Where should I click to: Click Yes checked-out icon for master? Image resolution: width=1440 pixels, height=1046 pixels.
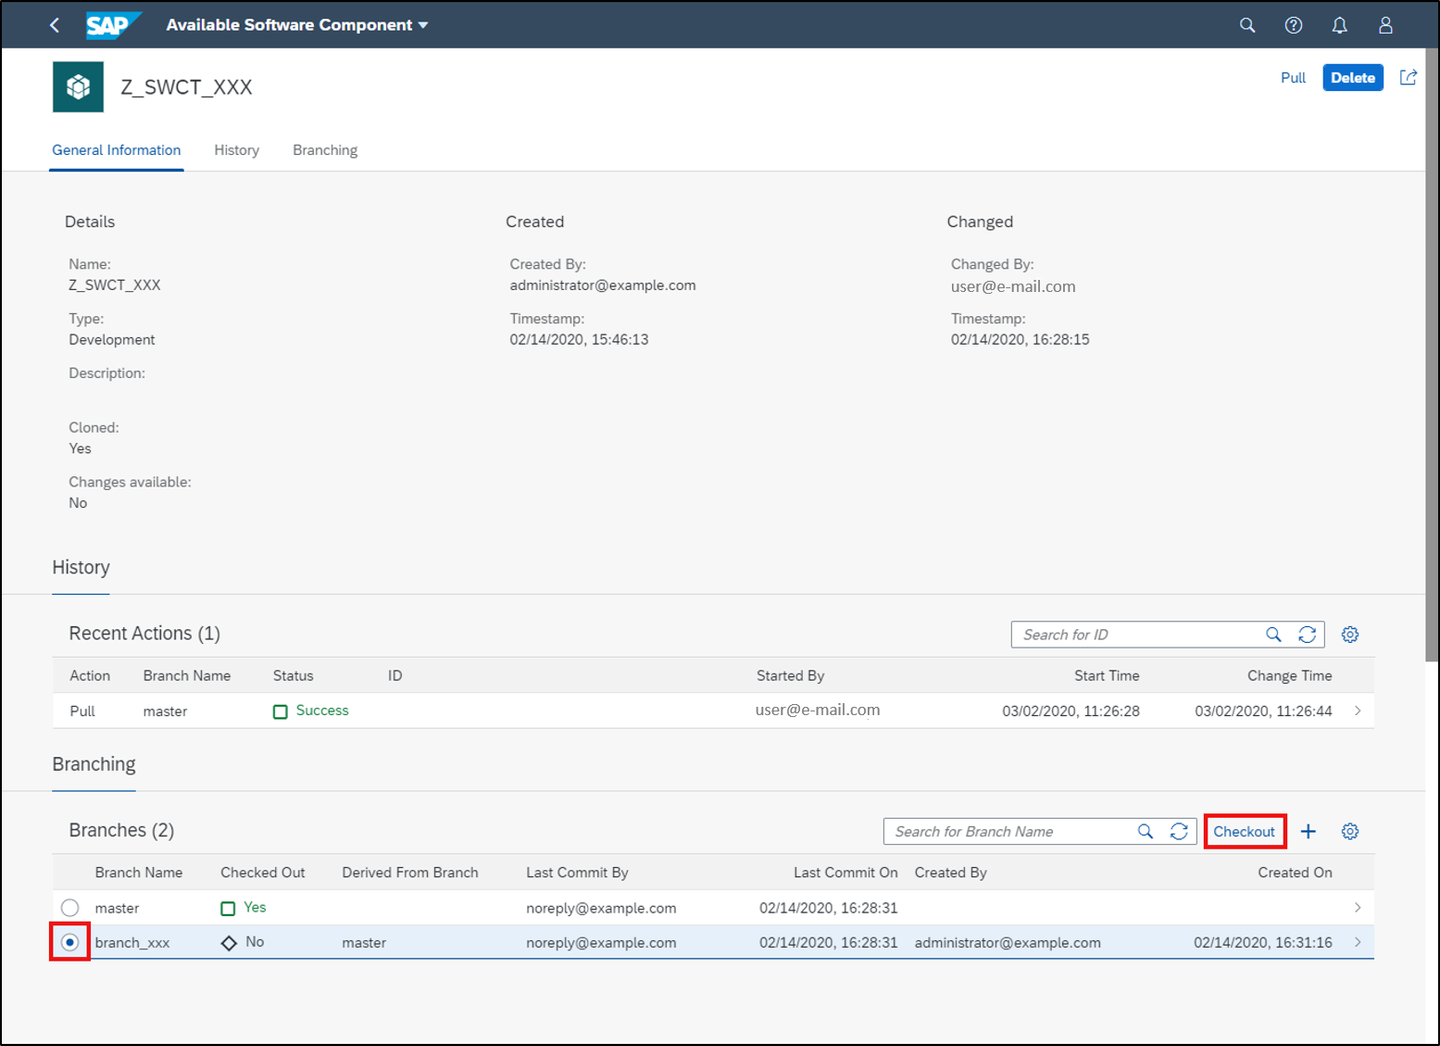(x=228, y=908)
